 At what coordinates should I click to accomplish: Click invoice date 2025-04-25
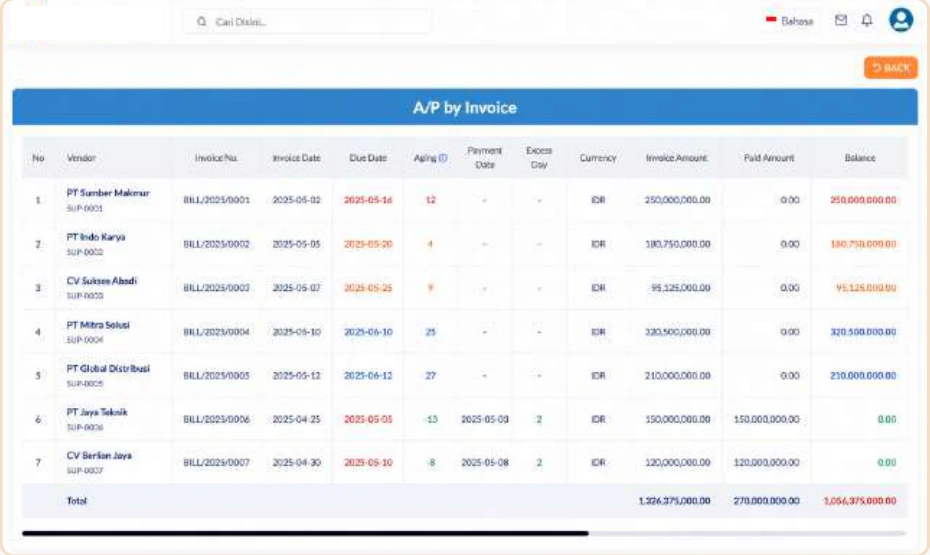tap(296, 419)
